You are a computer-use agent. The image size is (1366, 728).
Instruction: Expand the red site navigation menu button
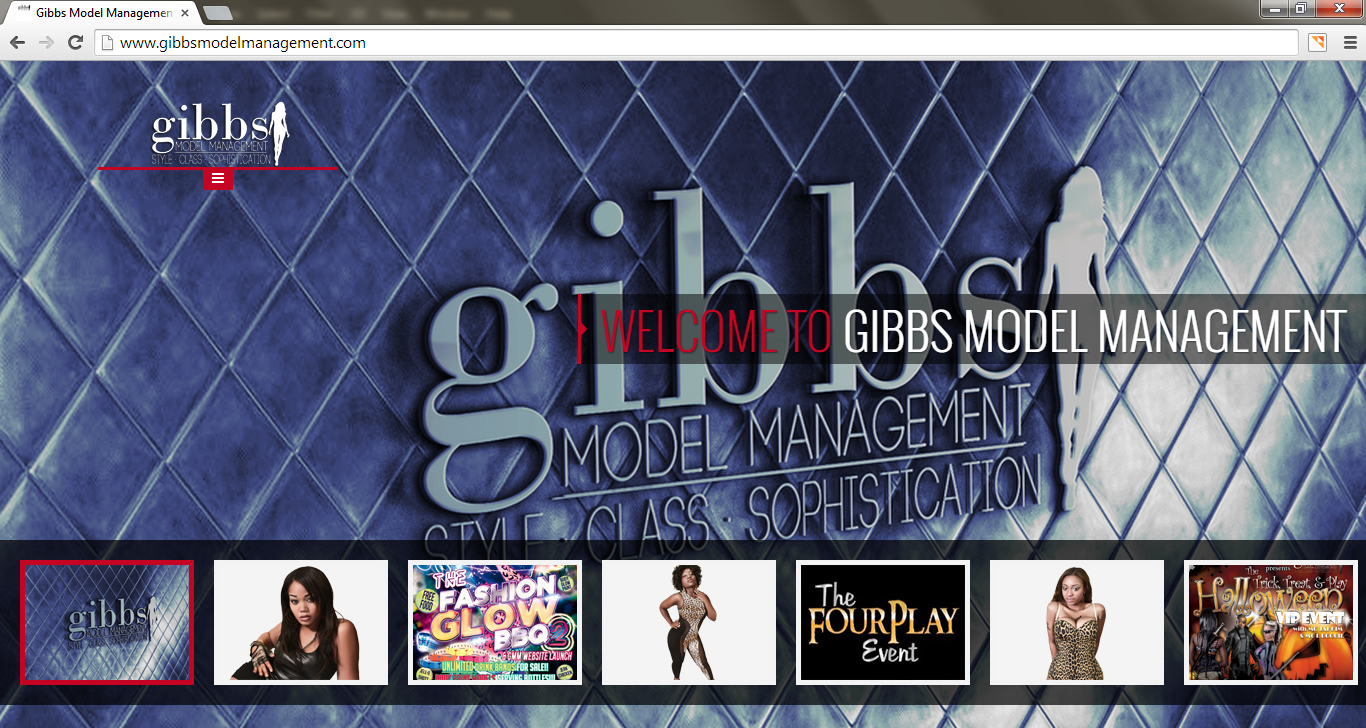pos(218,179)
